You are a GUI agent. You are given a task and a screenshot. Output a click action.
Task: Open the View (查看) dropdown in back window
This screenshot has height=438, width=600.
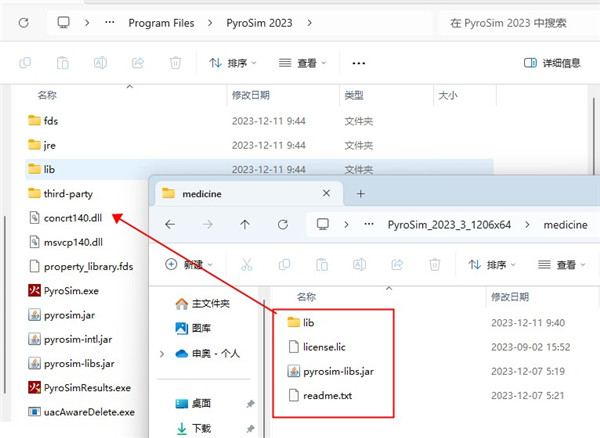point(302,63)
